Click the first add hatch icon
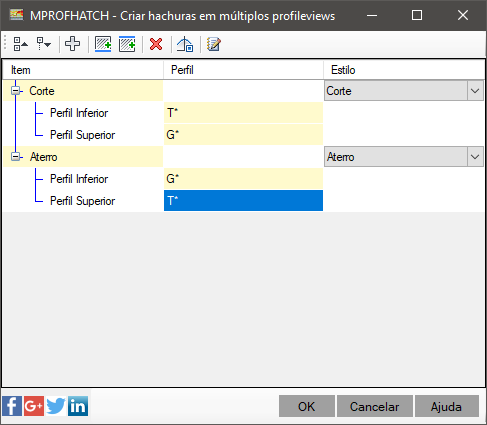This screenshot has height=425, width=487. pyautogui.click(x=103, y=44)
